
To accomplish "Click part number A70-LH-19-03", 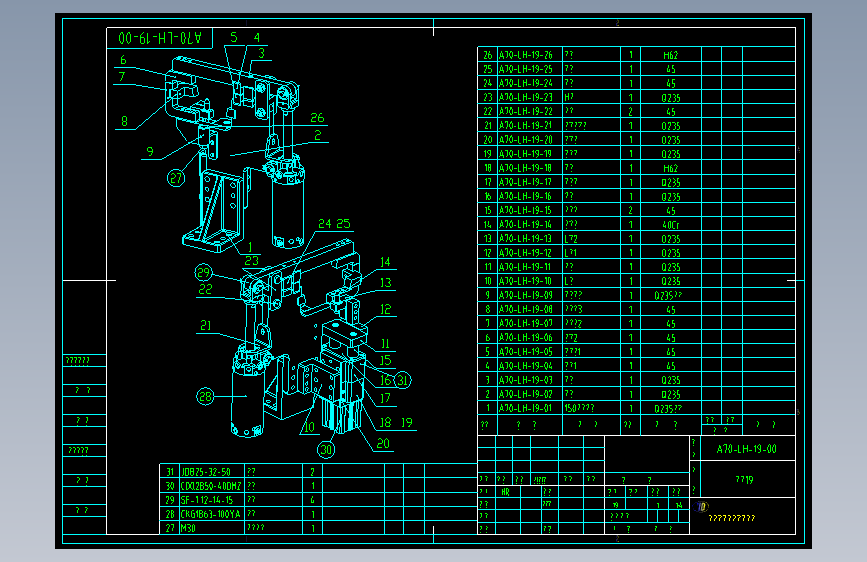I will tap(525, 380).
